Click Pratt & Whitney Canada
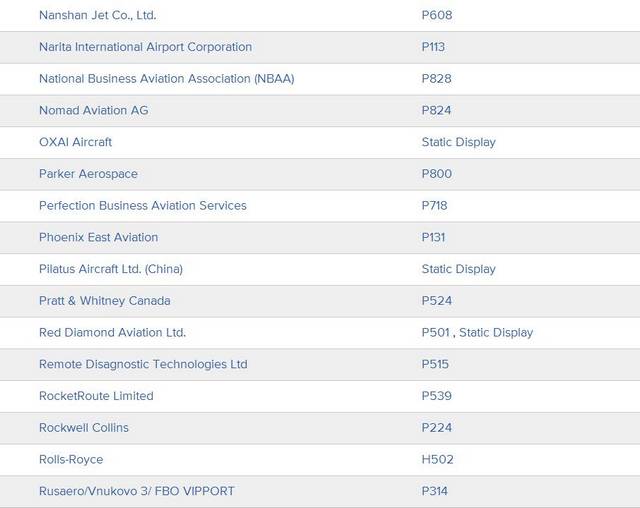The width and height of the screenshot is (640, 508). coord(104,301)
